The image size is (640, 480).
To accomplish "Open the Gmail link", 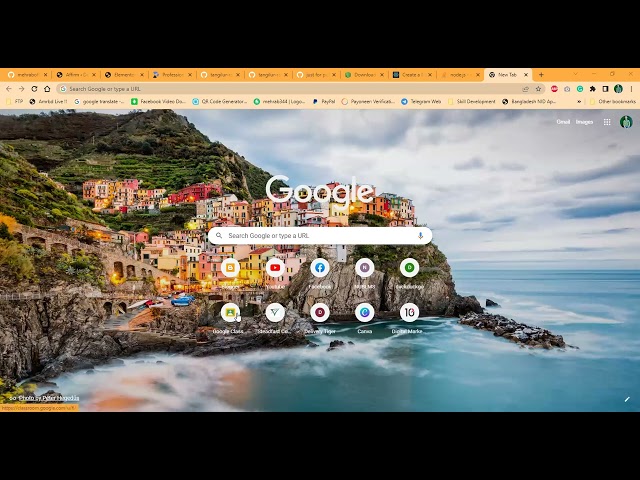I will (x=563, y=122).
